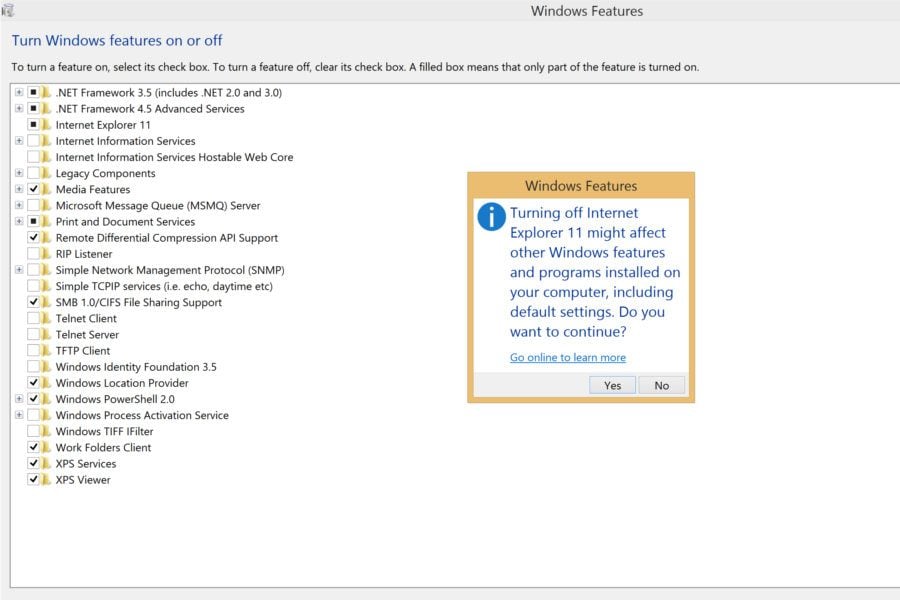This screenshot has width=900, height=600.
Task: Click the folder icon beside Telnet Client
Action: (x=46, y=318)
